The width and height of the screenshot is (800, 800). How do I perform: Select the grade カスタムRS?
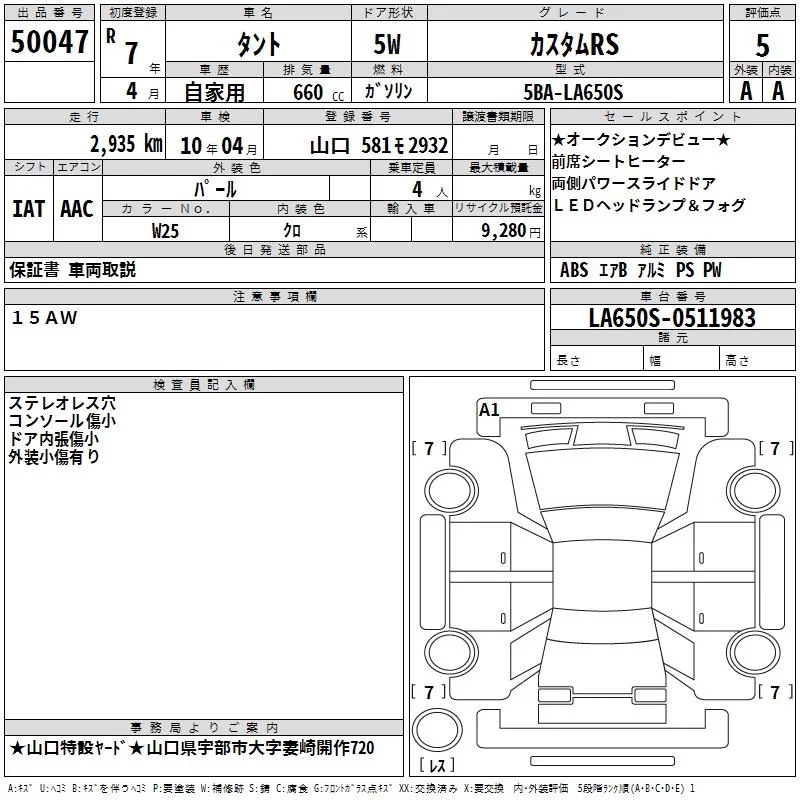pos(574,44)
